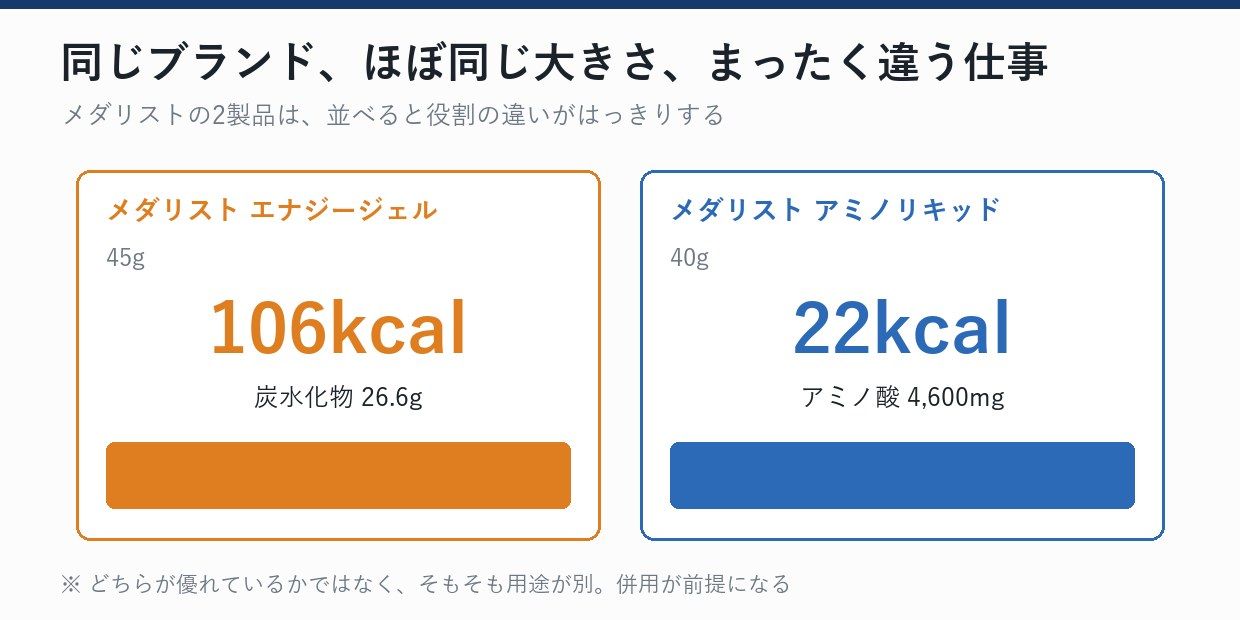This screenshot has width=1240, height=620.
Task: Click the dark navy top banner strip
Action: click(x=620, y=4)
